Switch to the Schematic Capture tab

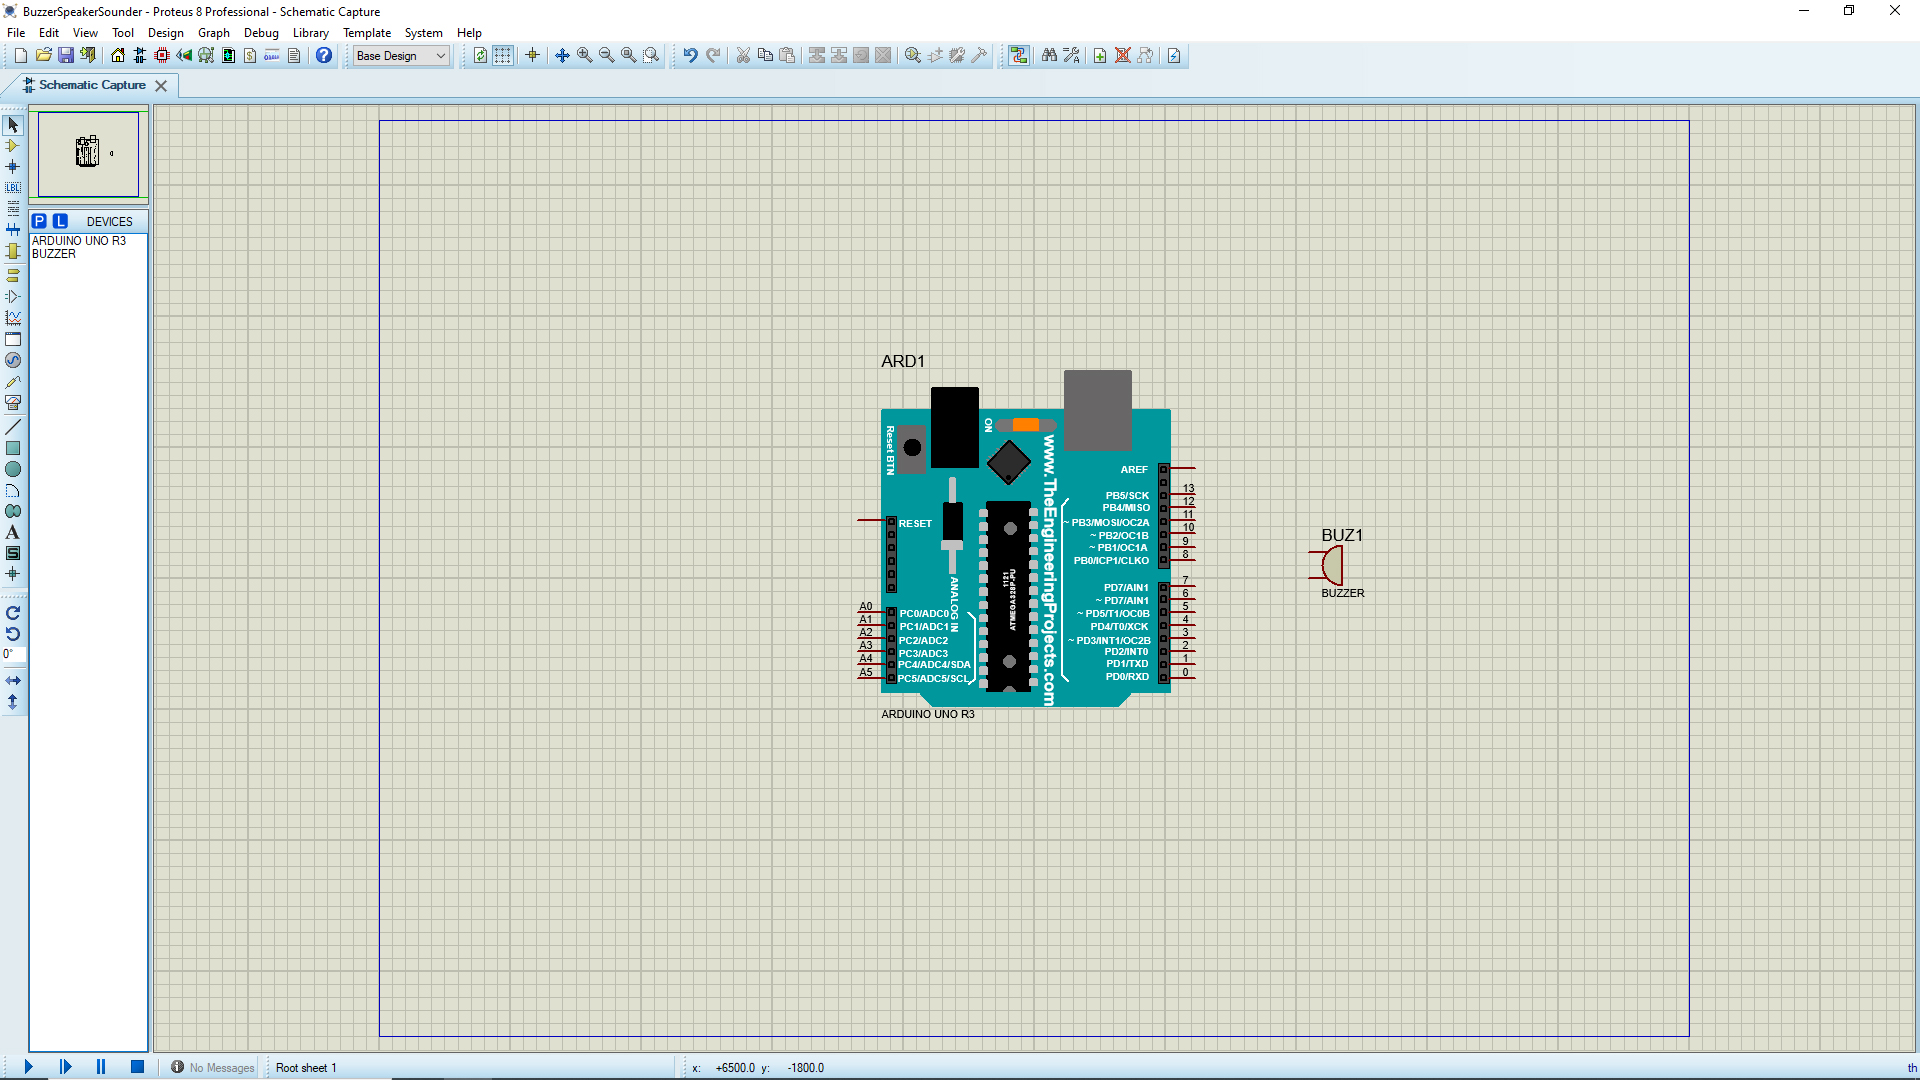tap(90, 85)
